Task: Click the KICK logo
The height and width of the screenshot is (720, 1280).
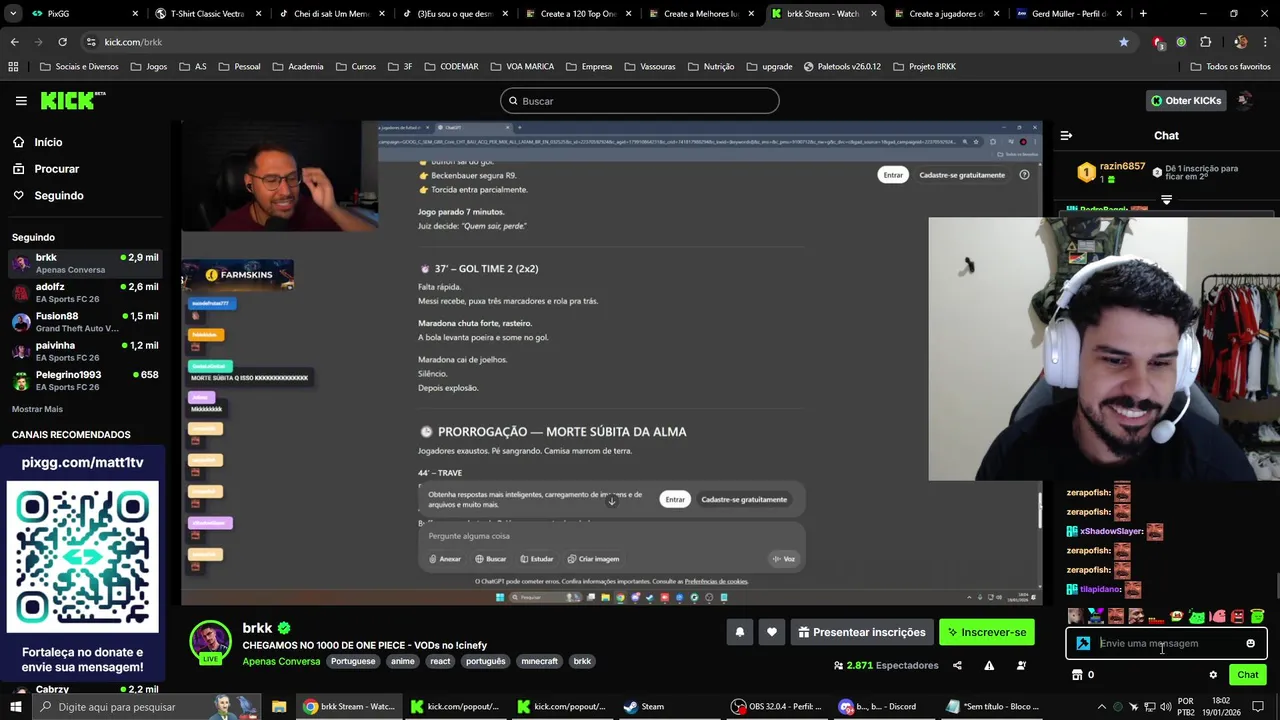Action: pos(73,100)
